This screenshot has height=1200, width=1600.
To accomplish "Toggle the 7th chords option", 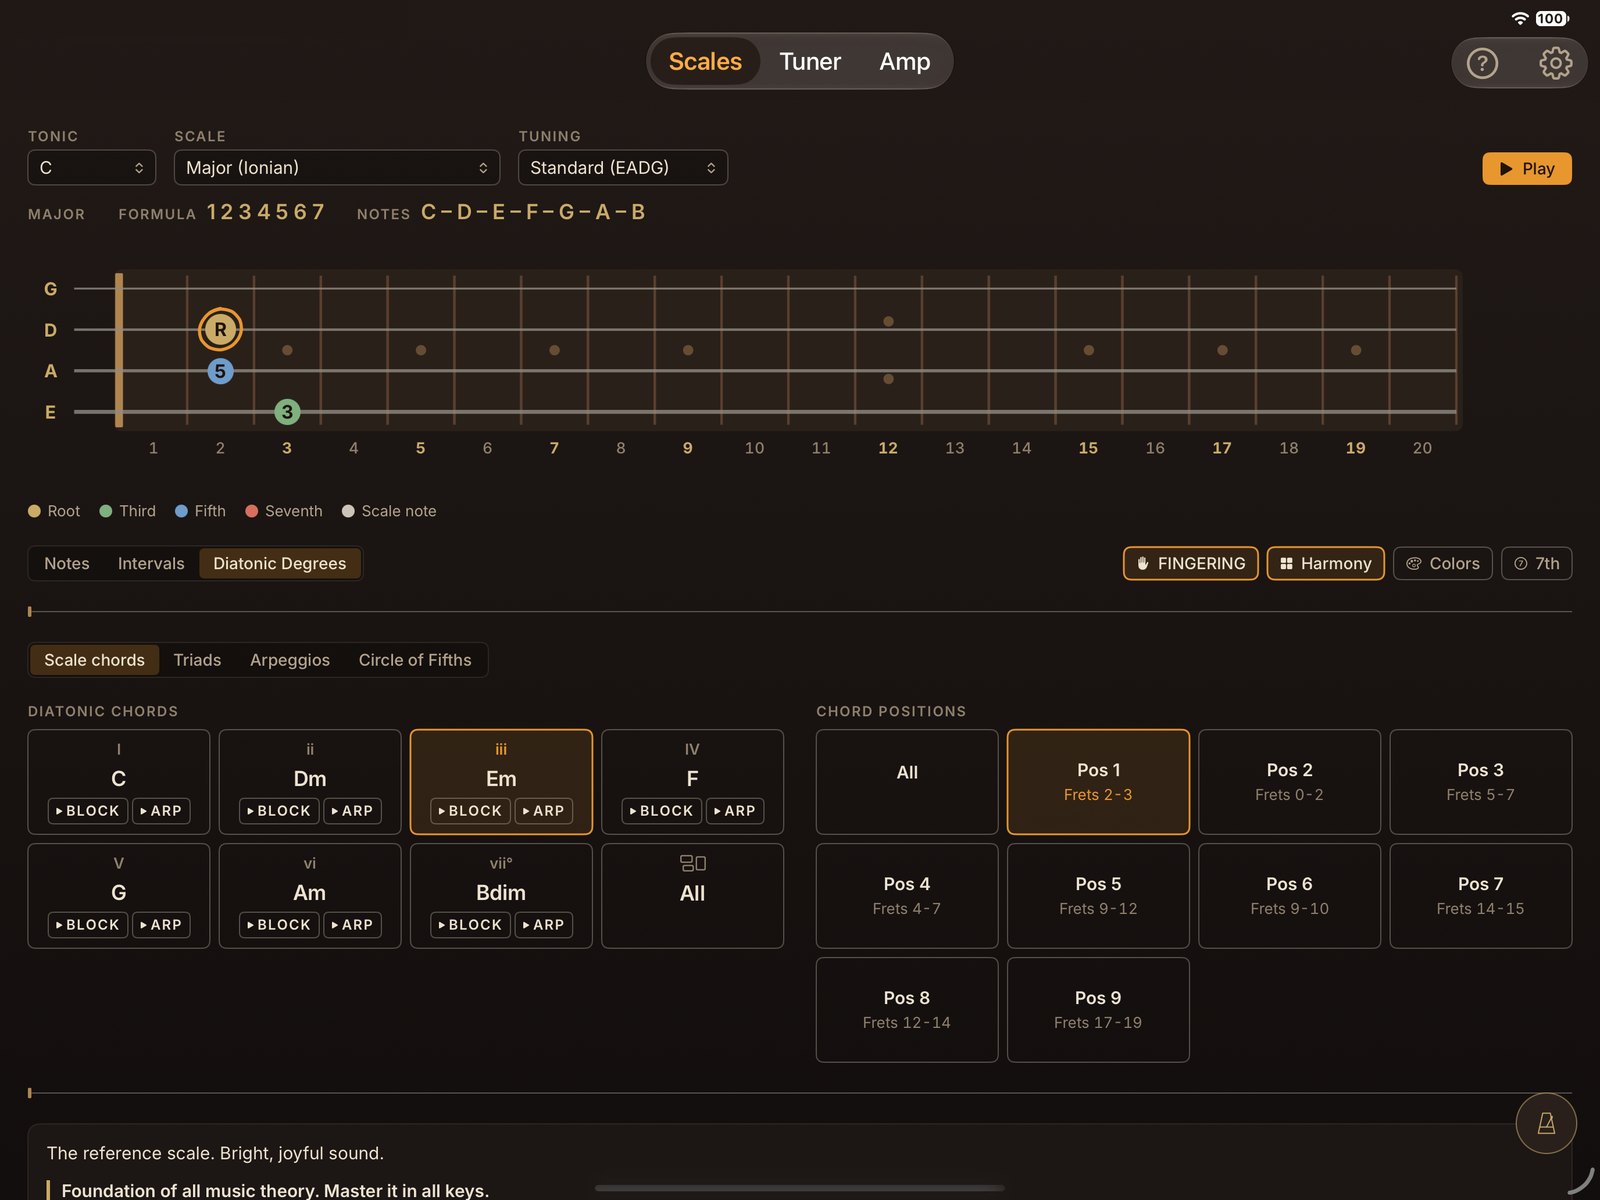I will pyautogui.click(x=1536, y=563).
